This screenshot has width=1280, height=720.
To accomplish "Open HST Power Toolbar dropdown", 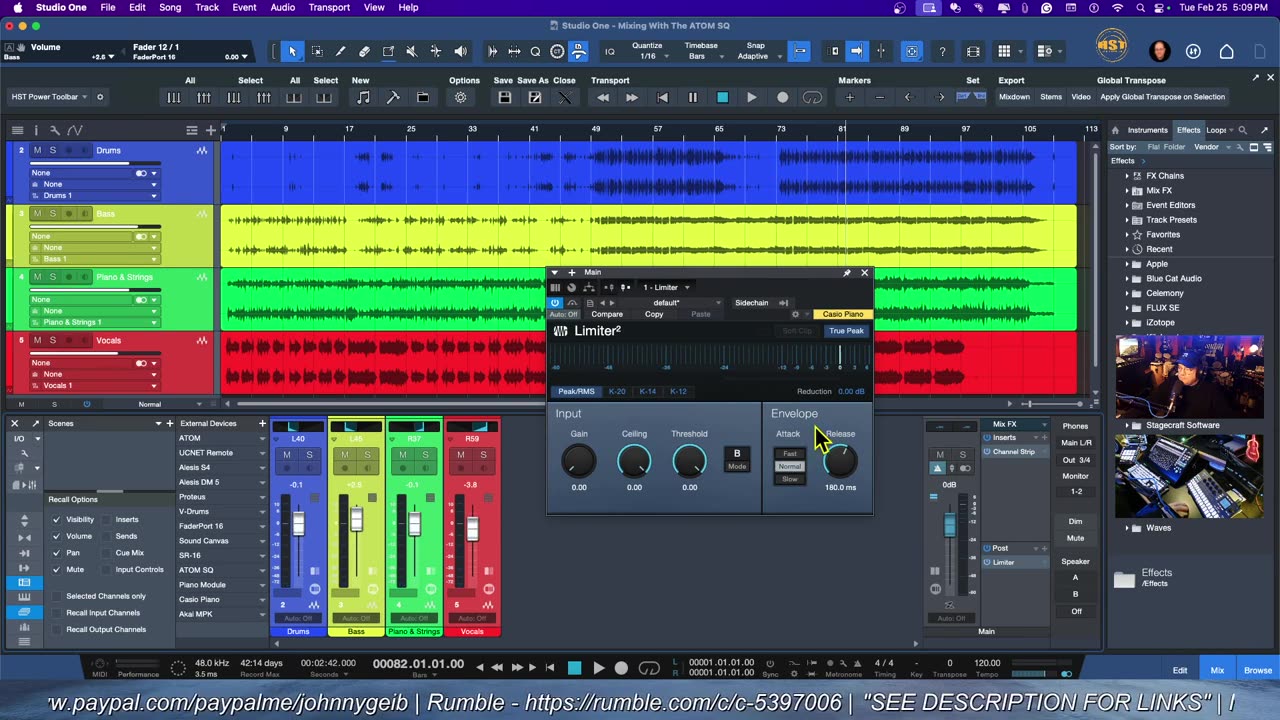I will (48, 97).
